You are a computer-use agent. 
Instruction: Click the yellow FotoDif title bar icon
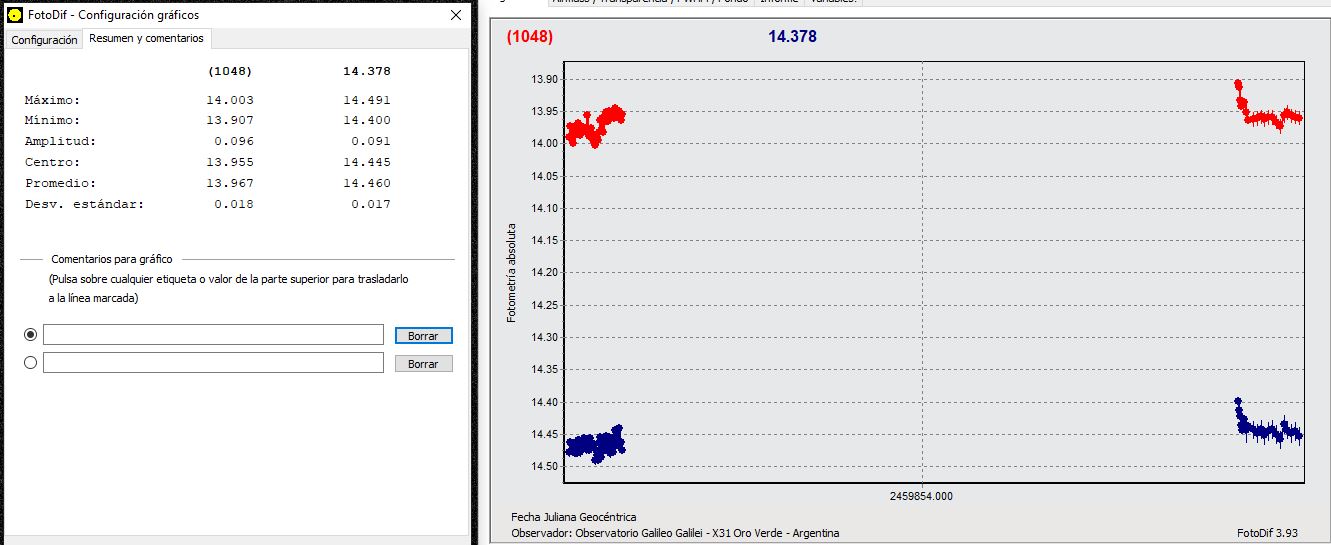[15, 15]
